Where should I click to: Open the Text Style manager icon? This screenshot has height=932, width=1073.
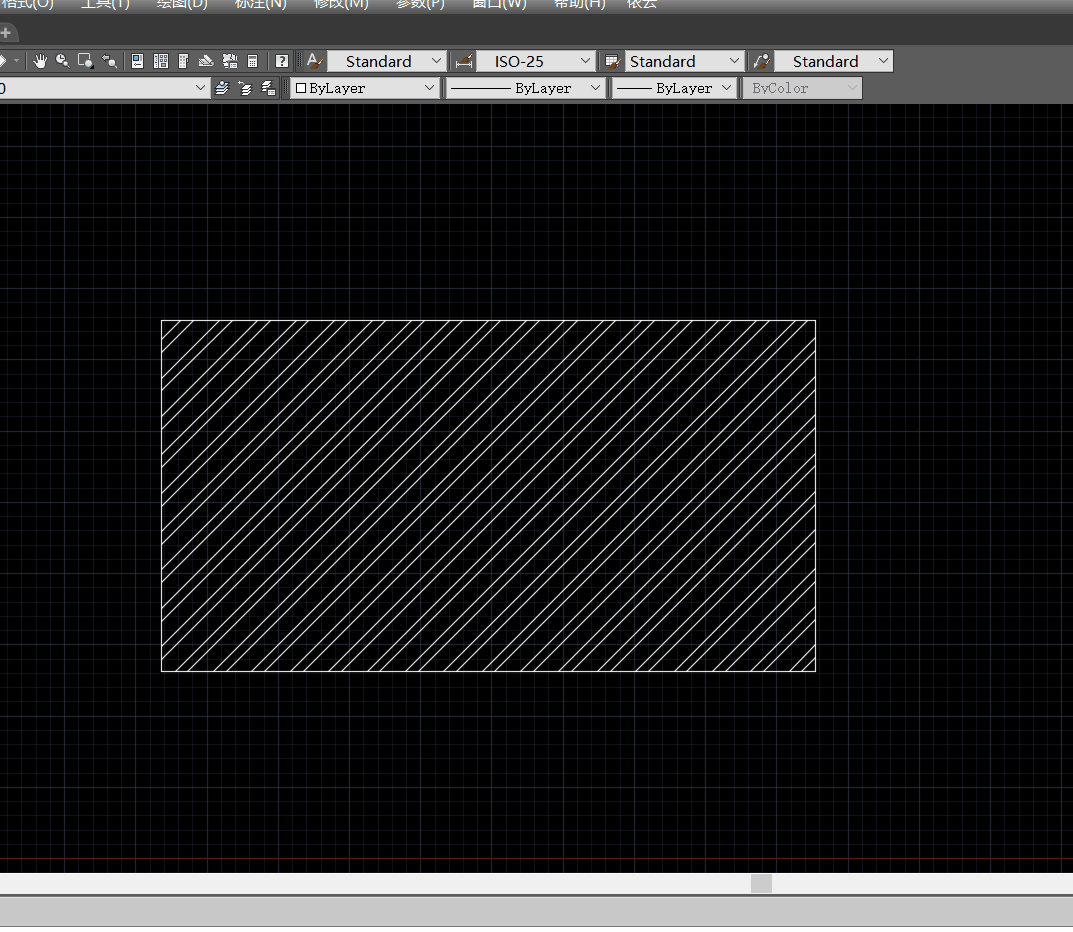tap(314, 61)
